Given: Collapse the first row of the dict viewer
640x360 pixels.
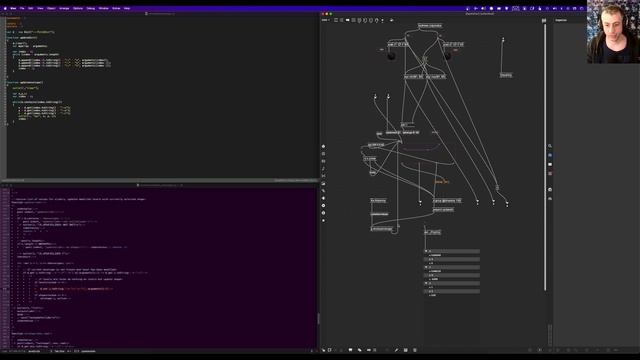Looking at the screenshot, I should [426, 251].
